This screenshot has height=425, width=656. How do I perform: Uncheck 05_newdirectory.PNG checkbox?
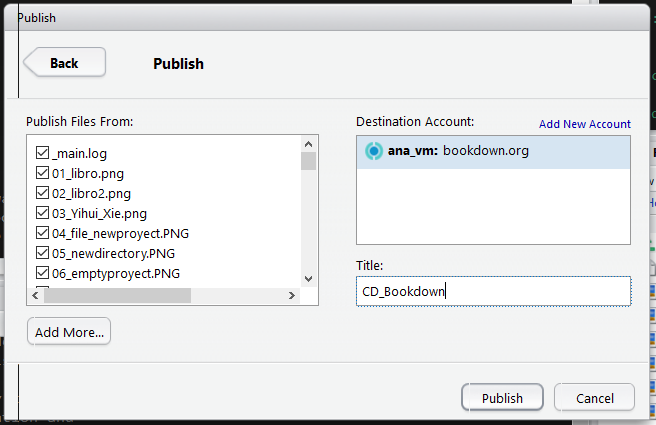coord(43,253)
